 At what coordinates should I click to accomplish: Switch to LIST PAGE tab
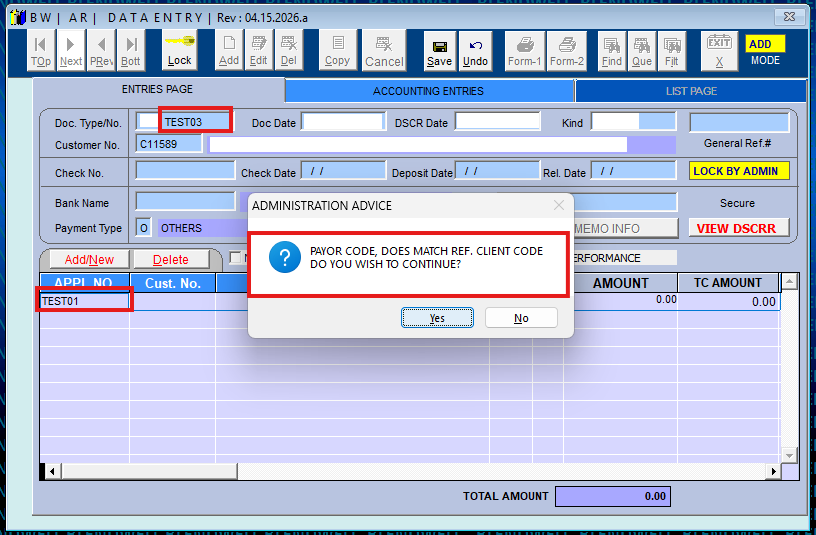691,91
